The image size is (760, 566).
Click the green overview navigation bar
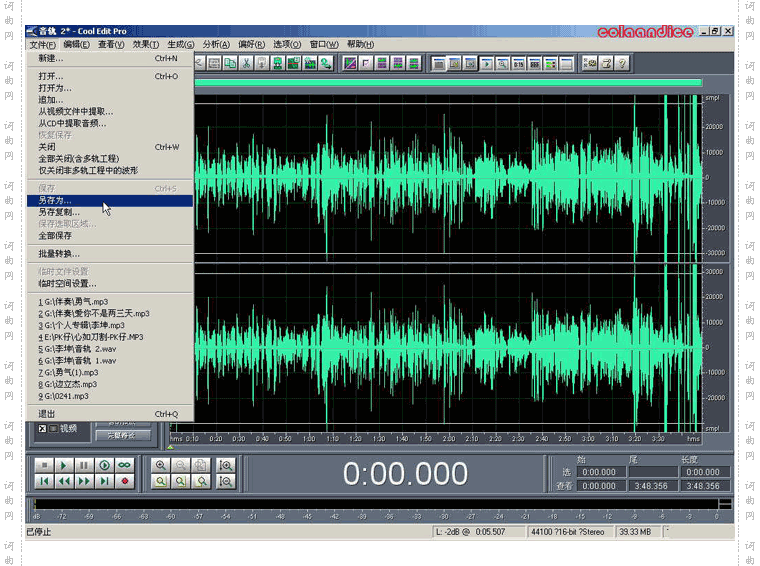click(448, 83)
